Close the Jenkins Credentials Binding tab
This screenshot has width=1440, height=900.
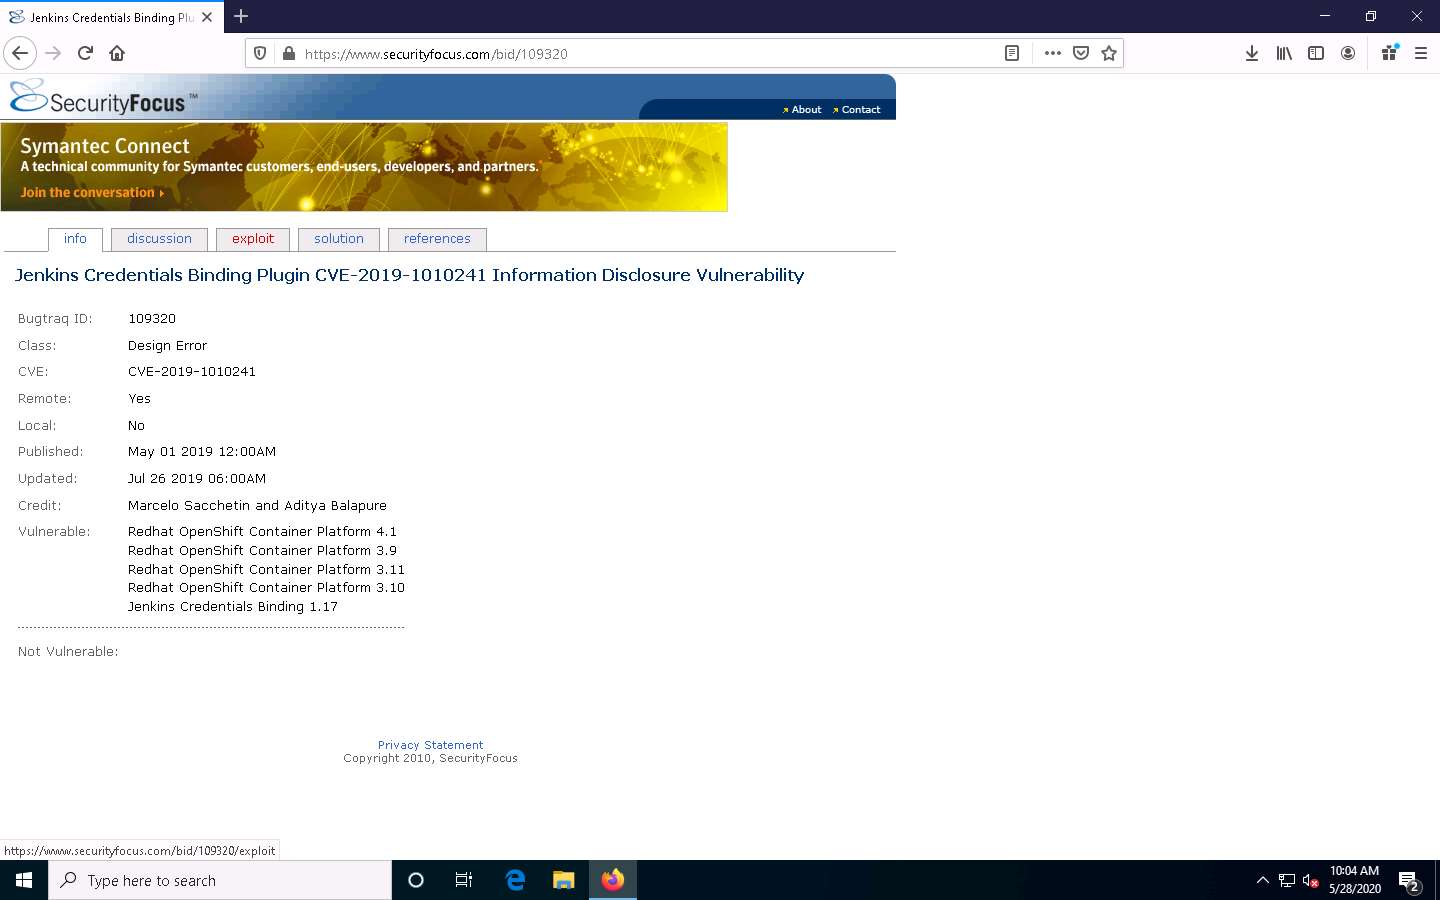pyautogui.click(x=207, y=17)
